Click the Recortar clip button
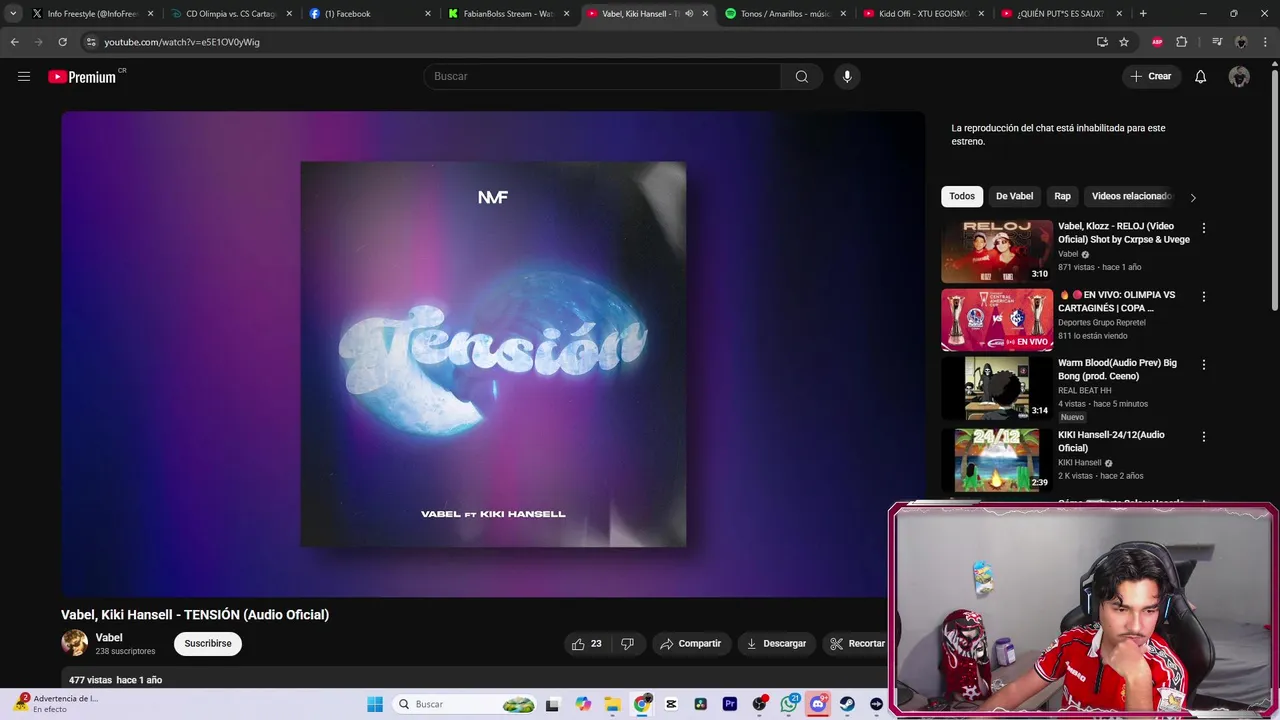Screen dimensions: 1280x720 click(857, 644)
